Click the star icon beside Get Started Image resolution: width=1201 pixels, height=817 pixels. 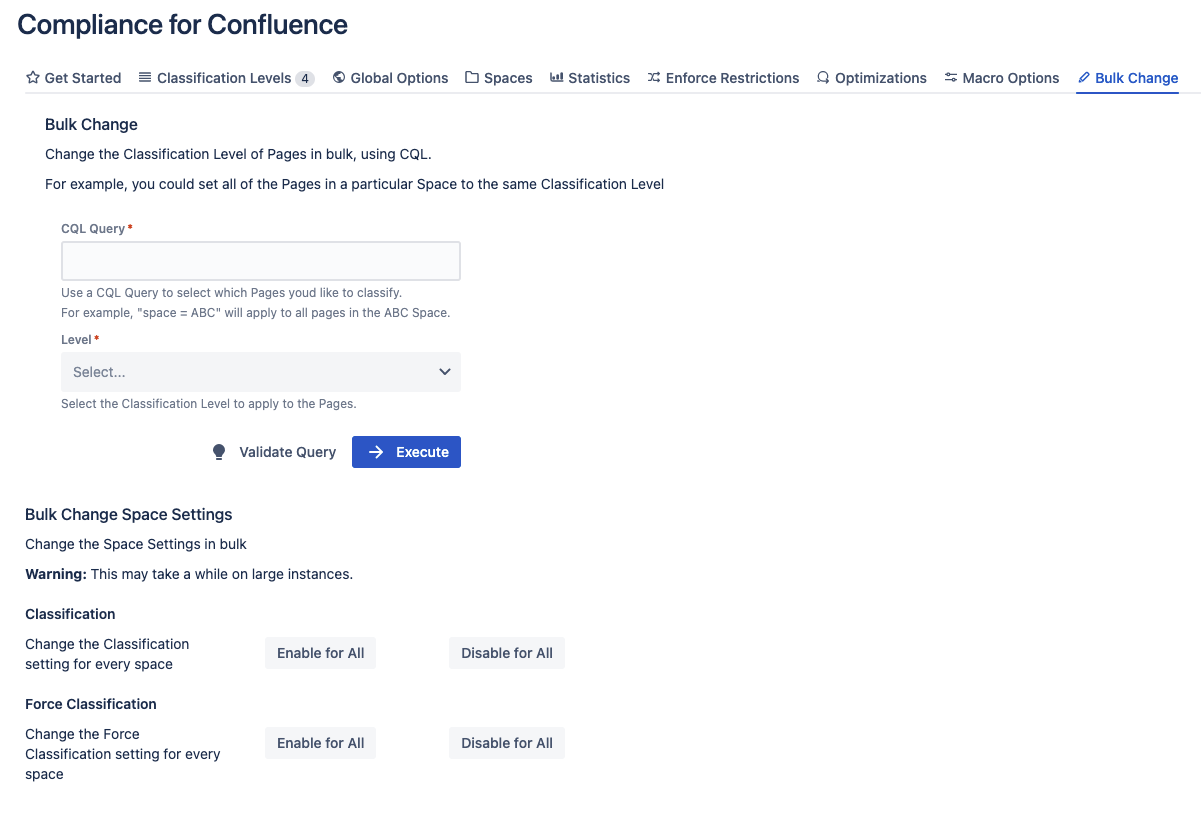33,78
